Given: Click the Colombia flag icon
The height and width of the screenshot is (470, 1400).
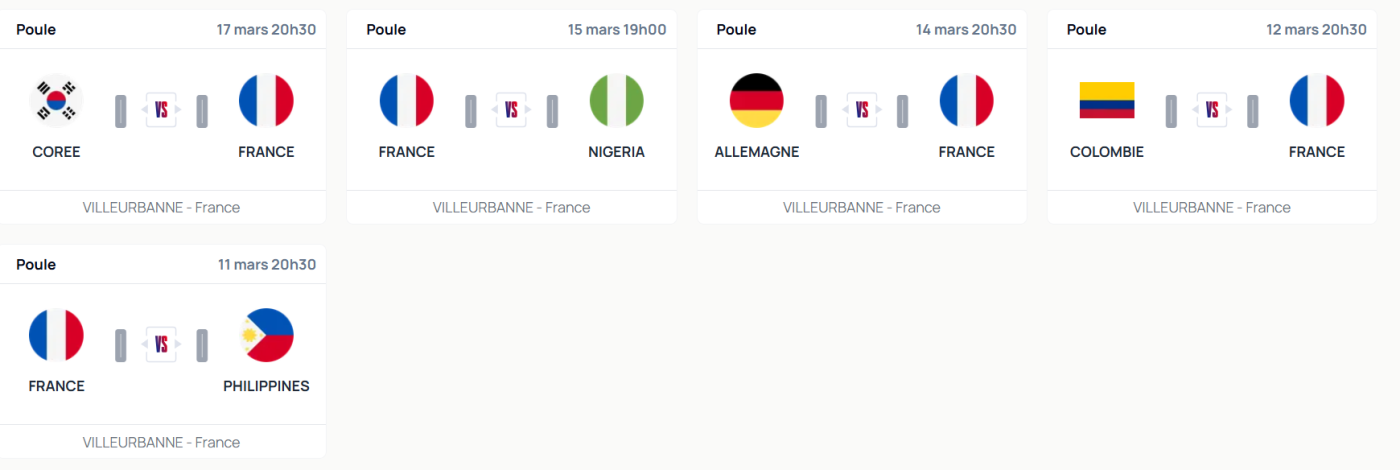Looking at the screenshot, I should tap(1107, 100).
